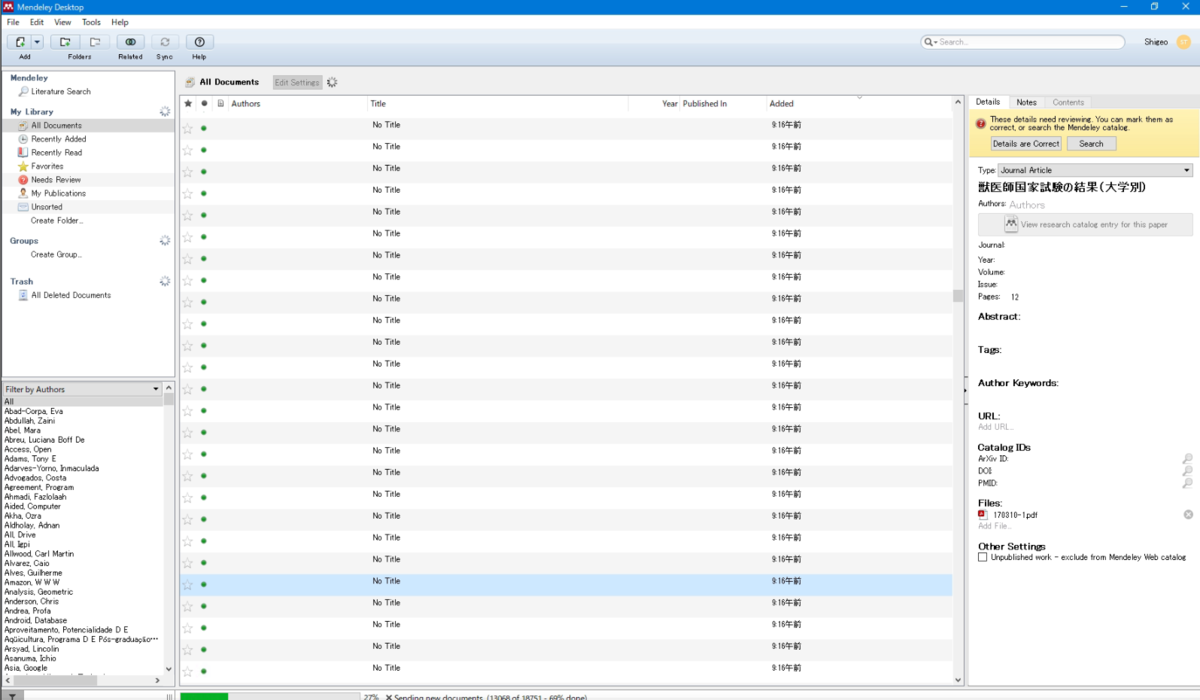Click the Add document toolbar icon

(x=20, y=42)
